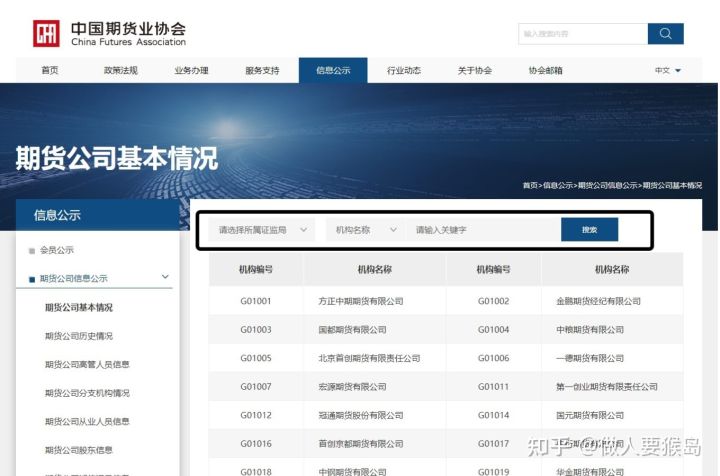Click 第一创业期货有限责任公司 in the table
Screen dimensions: 720x476
click(607, 386)
